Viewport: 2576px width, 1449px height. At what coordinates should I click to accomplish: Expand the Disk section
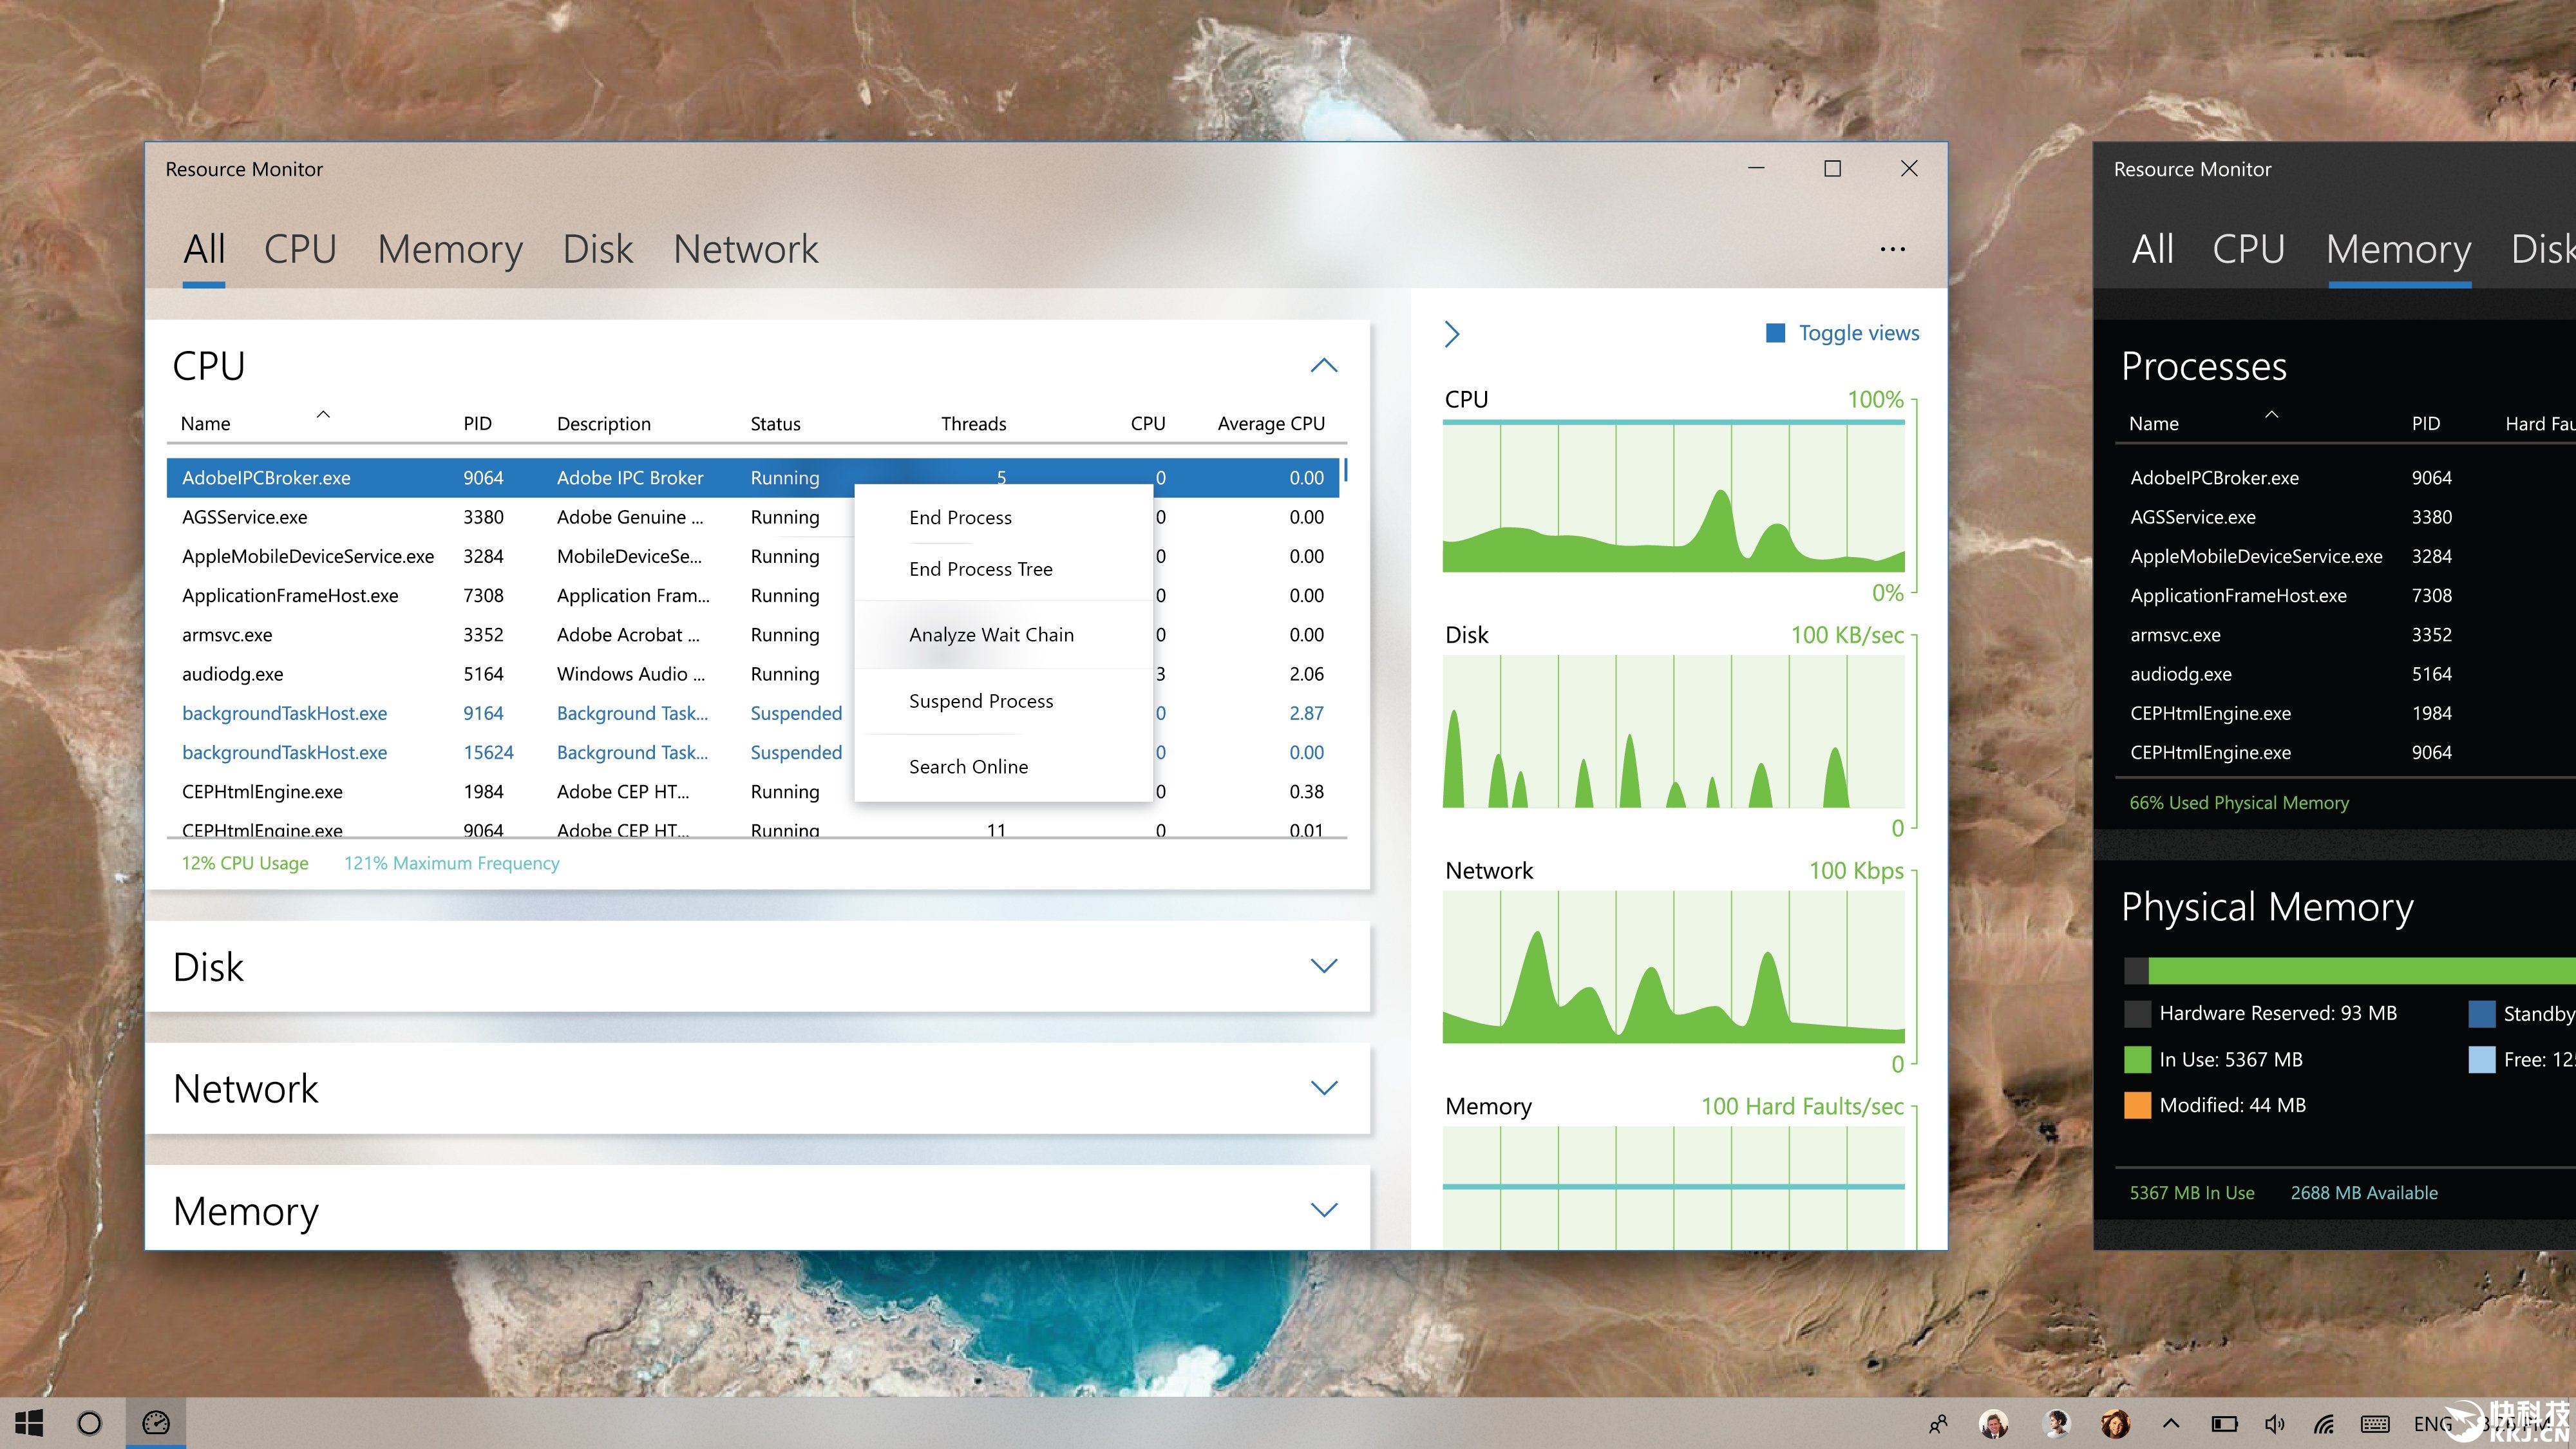click(1323, 966)
